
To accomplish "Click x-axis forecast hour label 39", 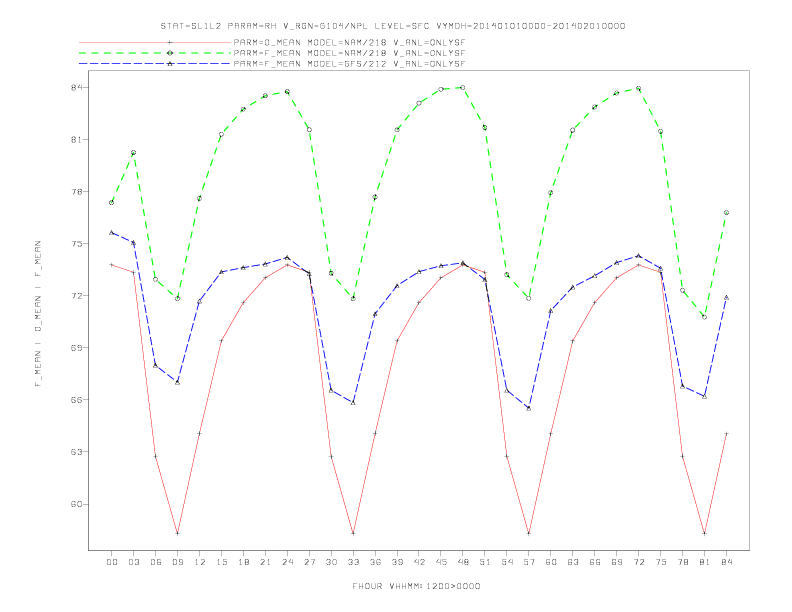I will [397, 562].
